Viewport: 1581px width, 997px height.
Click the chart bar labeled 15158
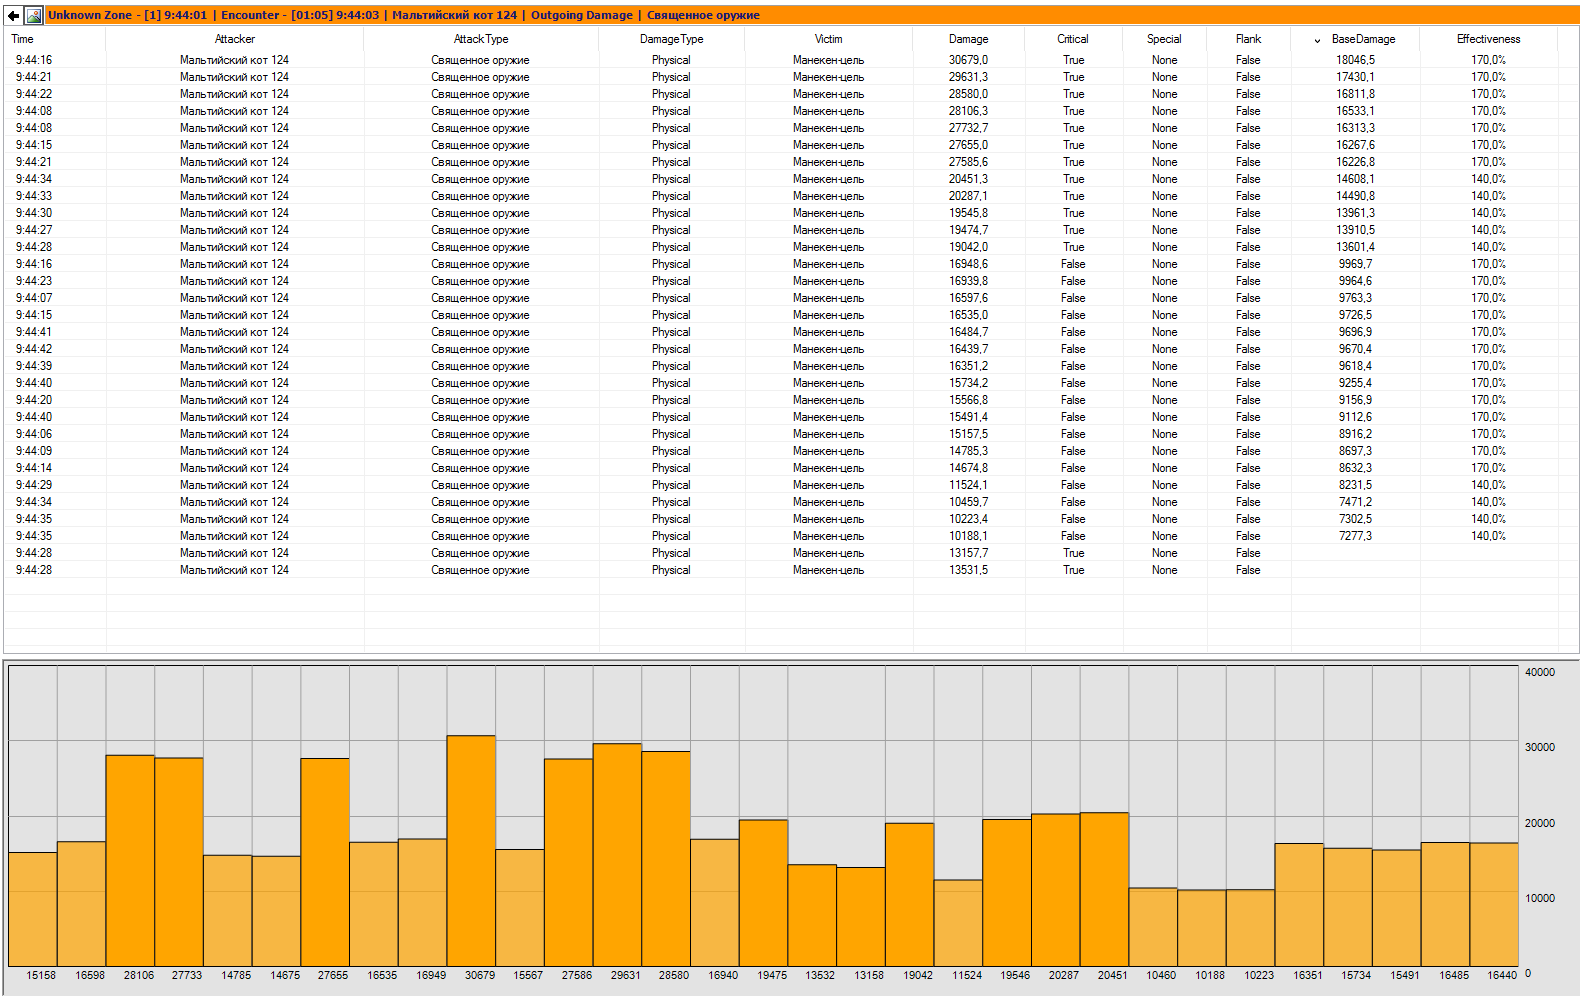pyautogui.click(x=33, y=909)
